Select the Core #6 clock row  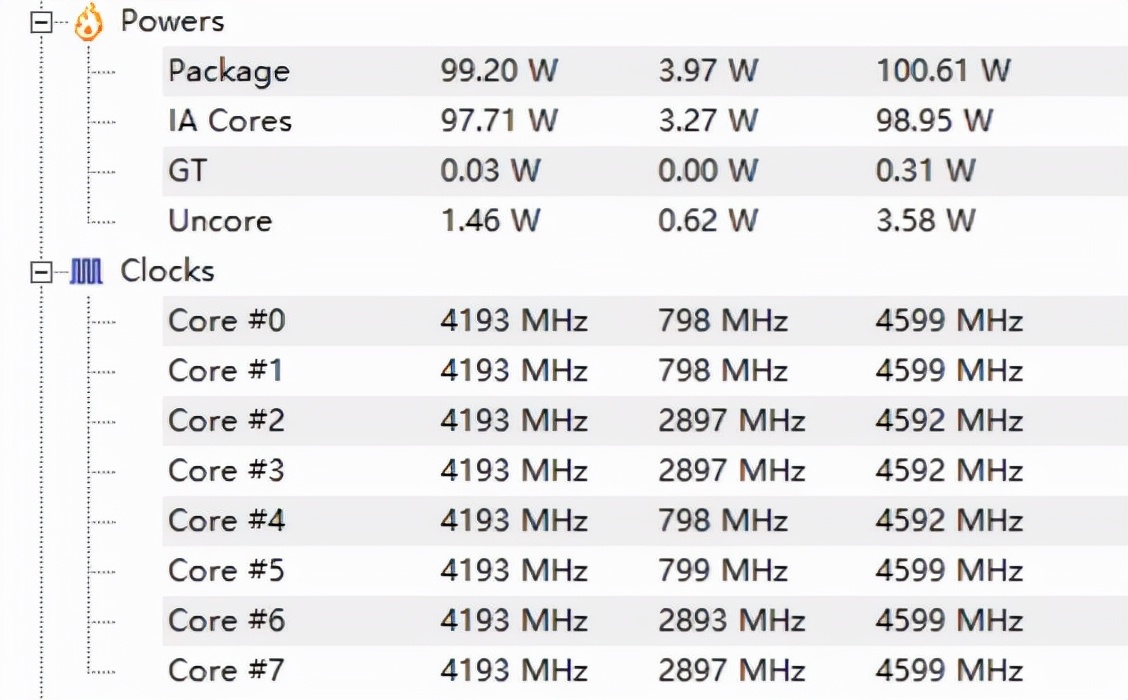tap(645, 621)
